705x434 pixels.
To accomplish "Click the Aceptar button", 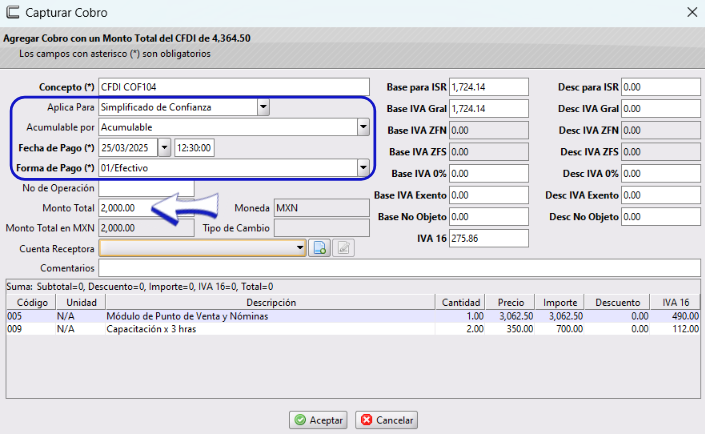I will (318, 420).
